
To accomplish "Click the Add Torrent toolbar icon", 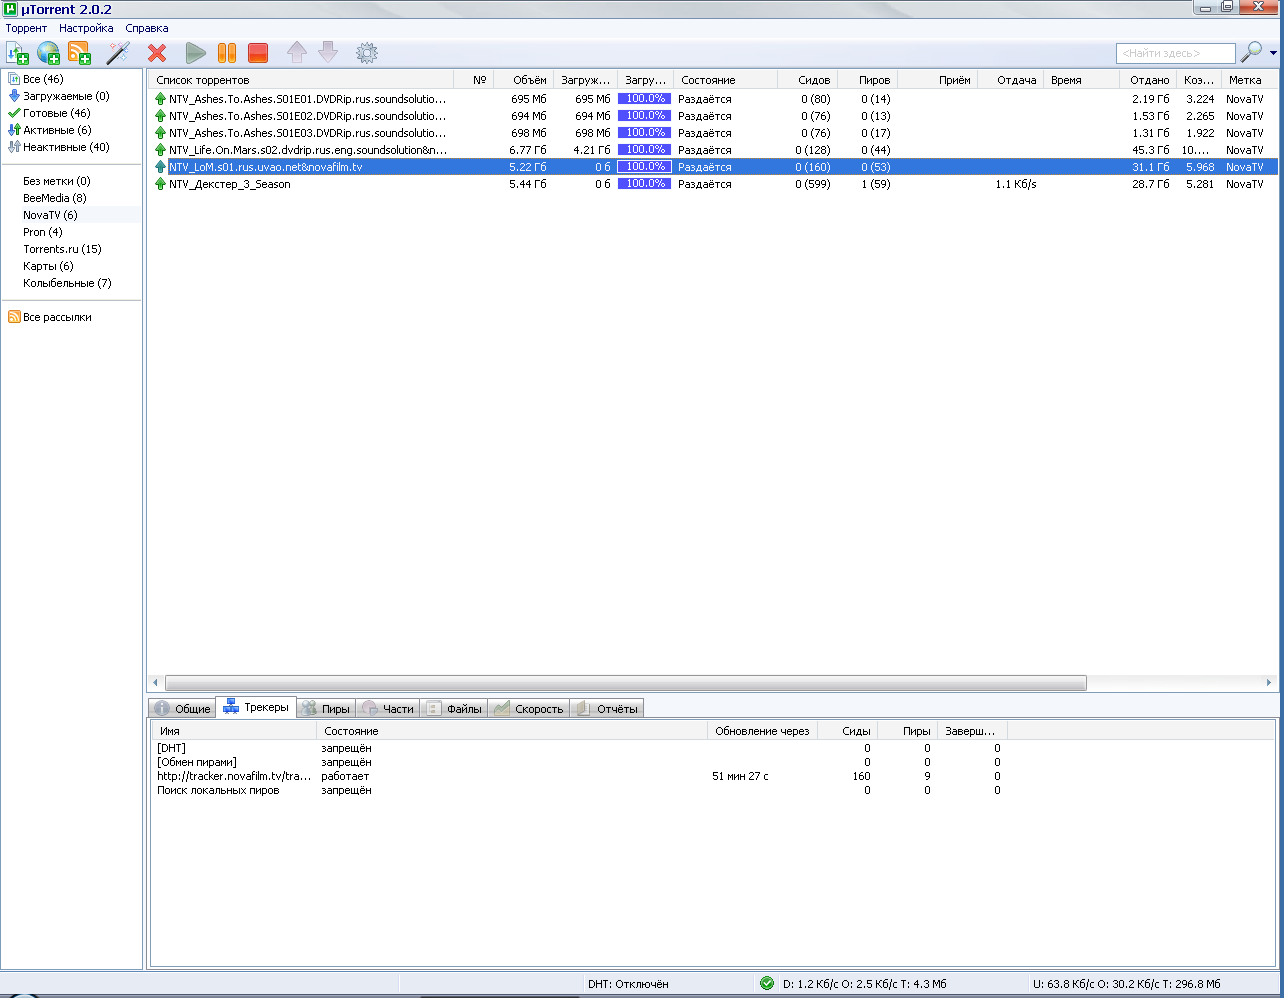I will (x=17, y=53).
